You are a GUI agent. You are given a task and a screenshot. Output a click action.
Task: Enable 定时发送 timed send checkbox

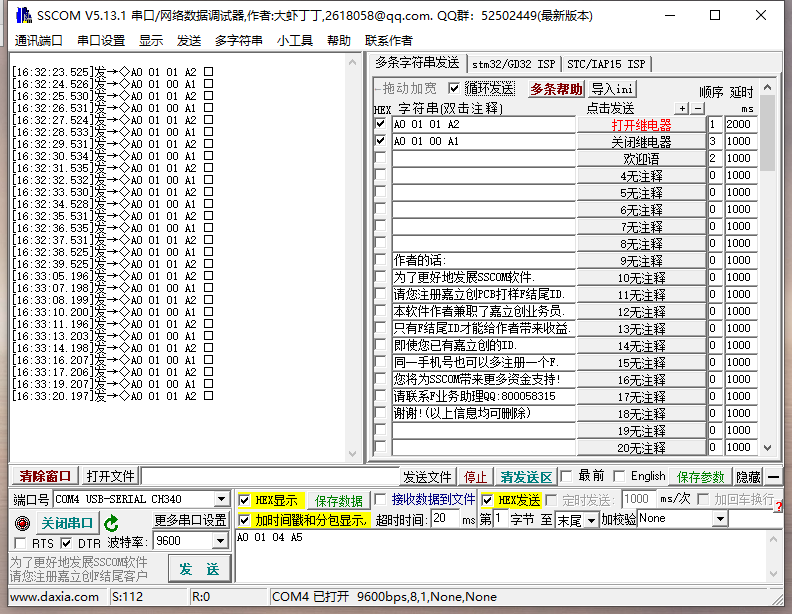pos(552,500)
